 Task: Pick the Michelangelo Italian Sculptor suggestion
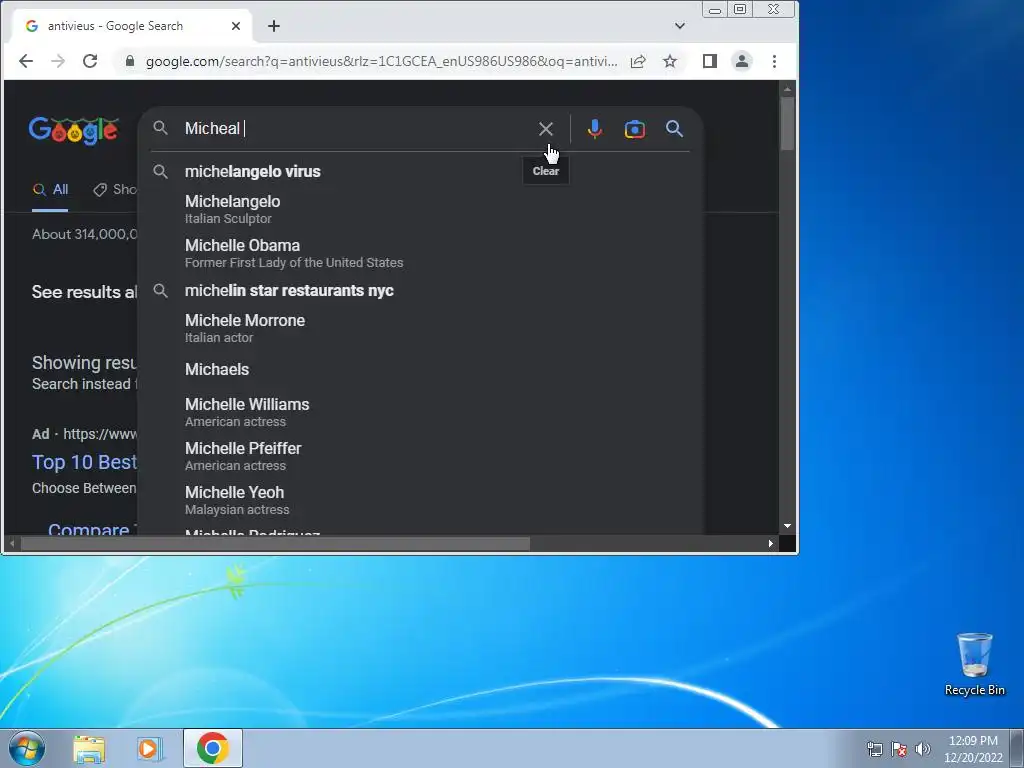coord(420,209)
